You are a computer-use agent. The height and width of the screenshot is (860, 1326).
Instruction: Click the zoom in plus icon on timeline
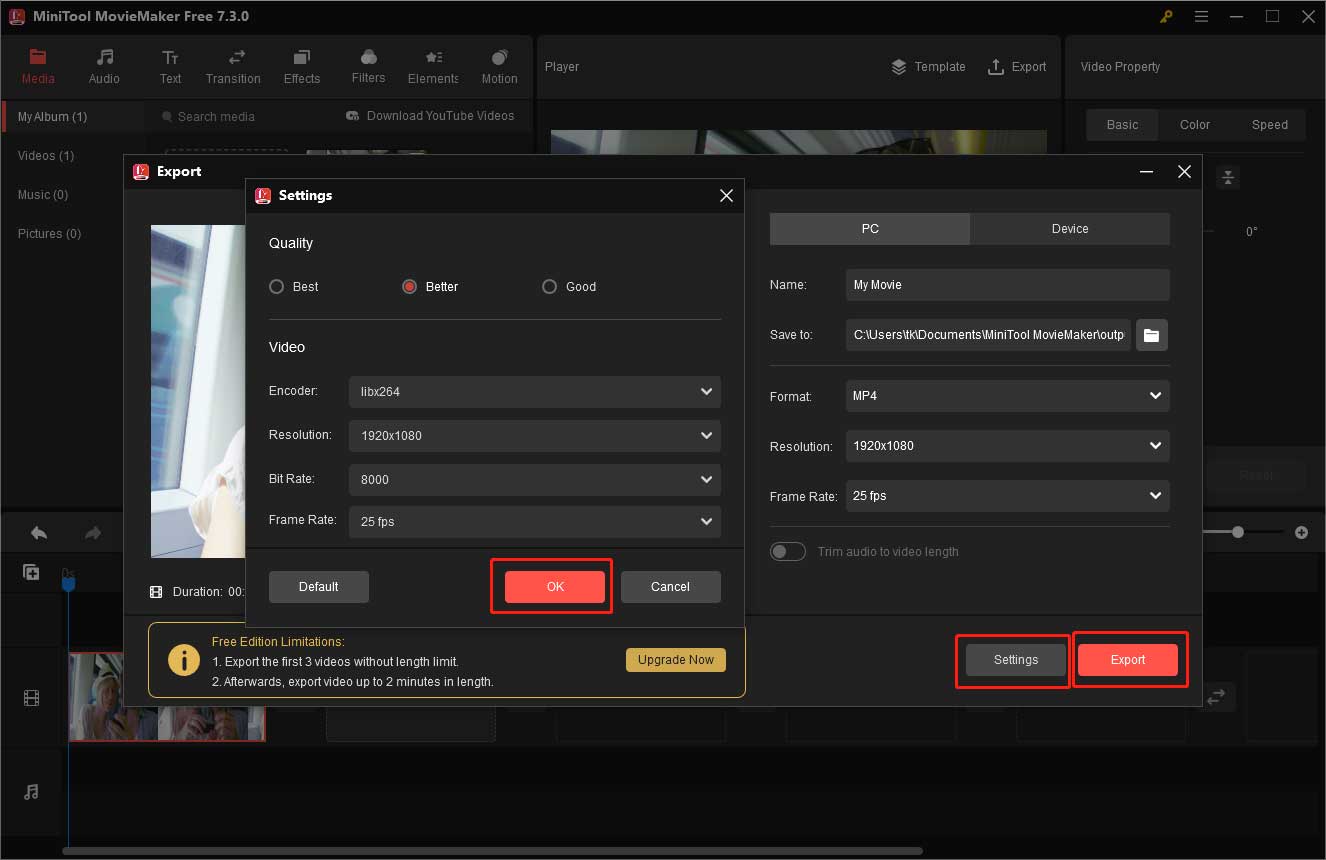pos(1301,533)
